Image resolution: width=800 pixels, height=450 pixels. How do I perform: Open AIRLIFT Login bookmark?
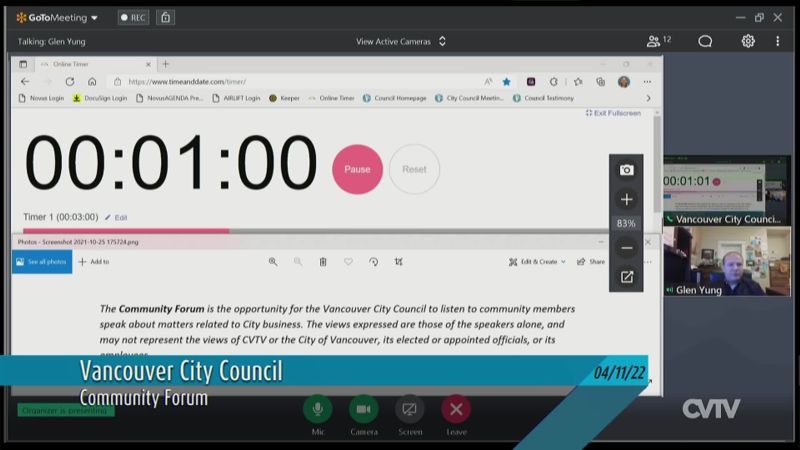[x=236, y=98]
